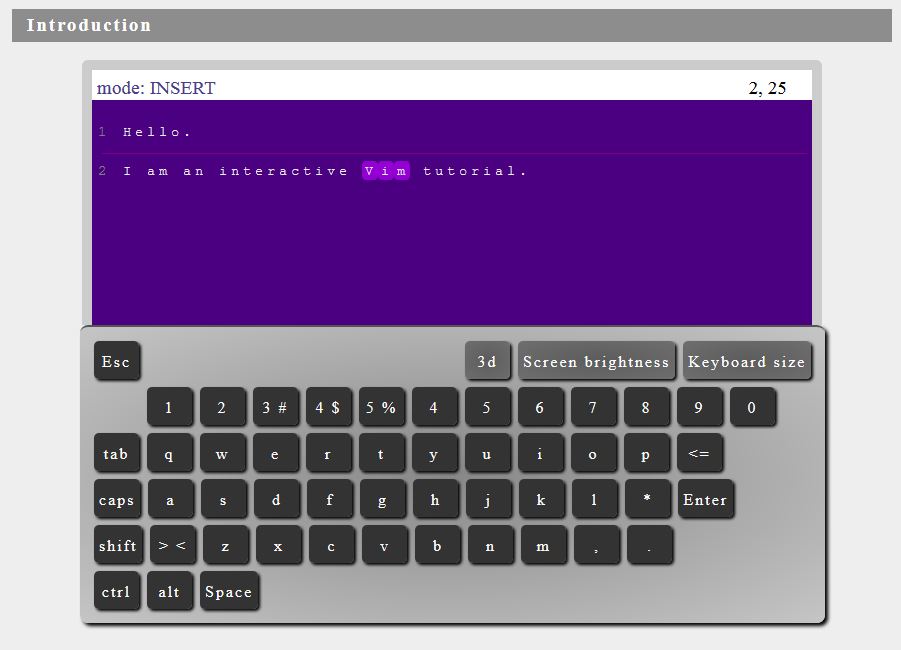Click the q key
901x650 pixels.
coord(170,453)
